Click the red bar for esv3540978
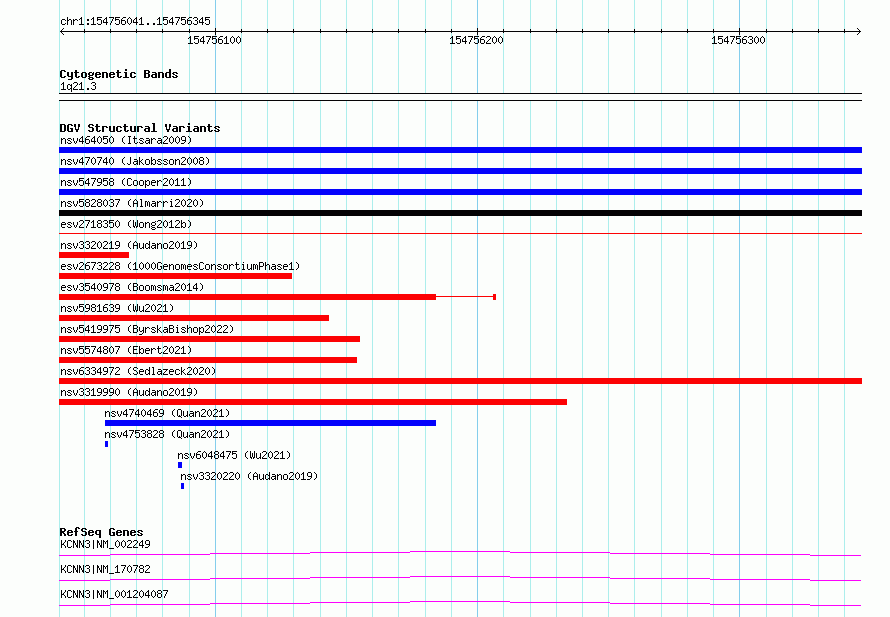 tap(247, 297)
